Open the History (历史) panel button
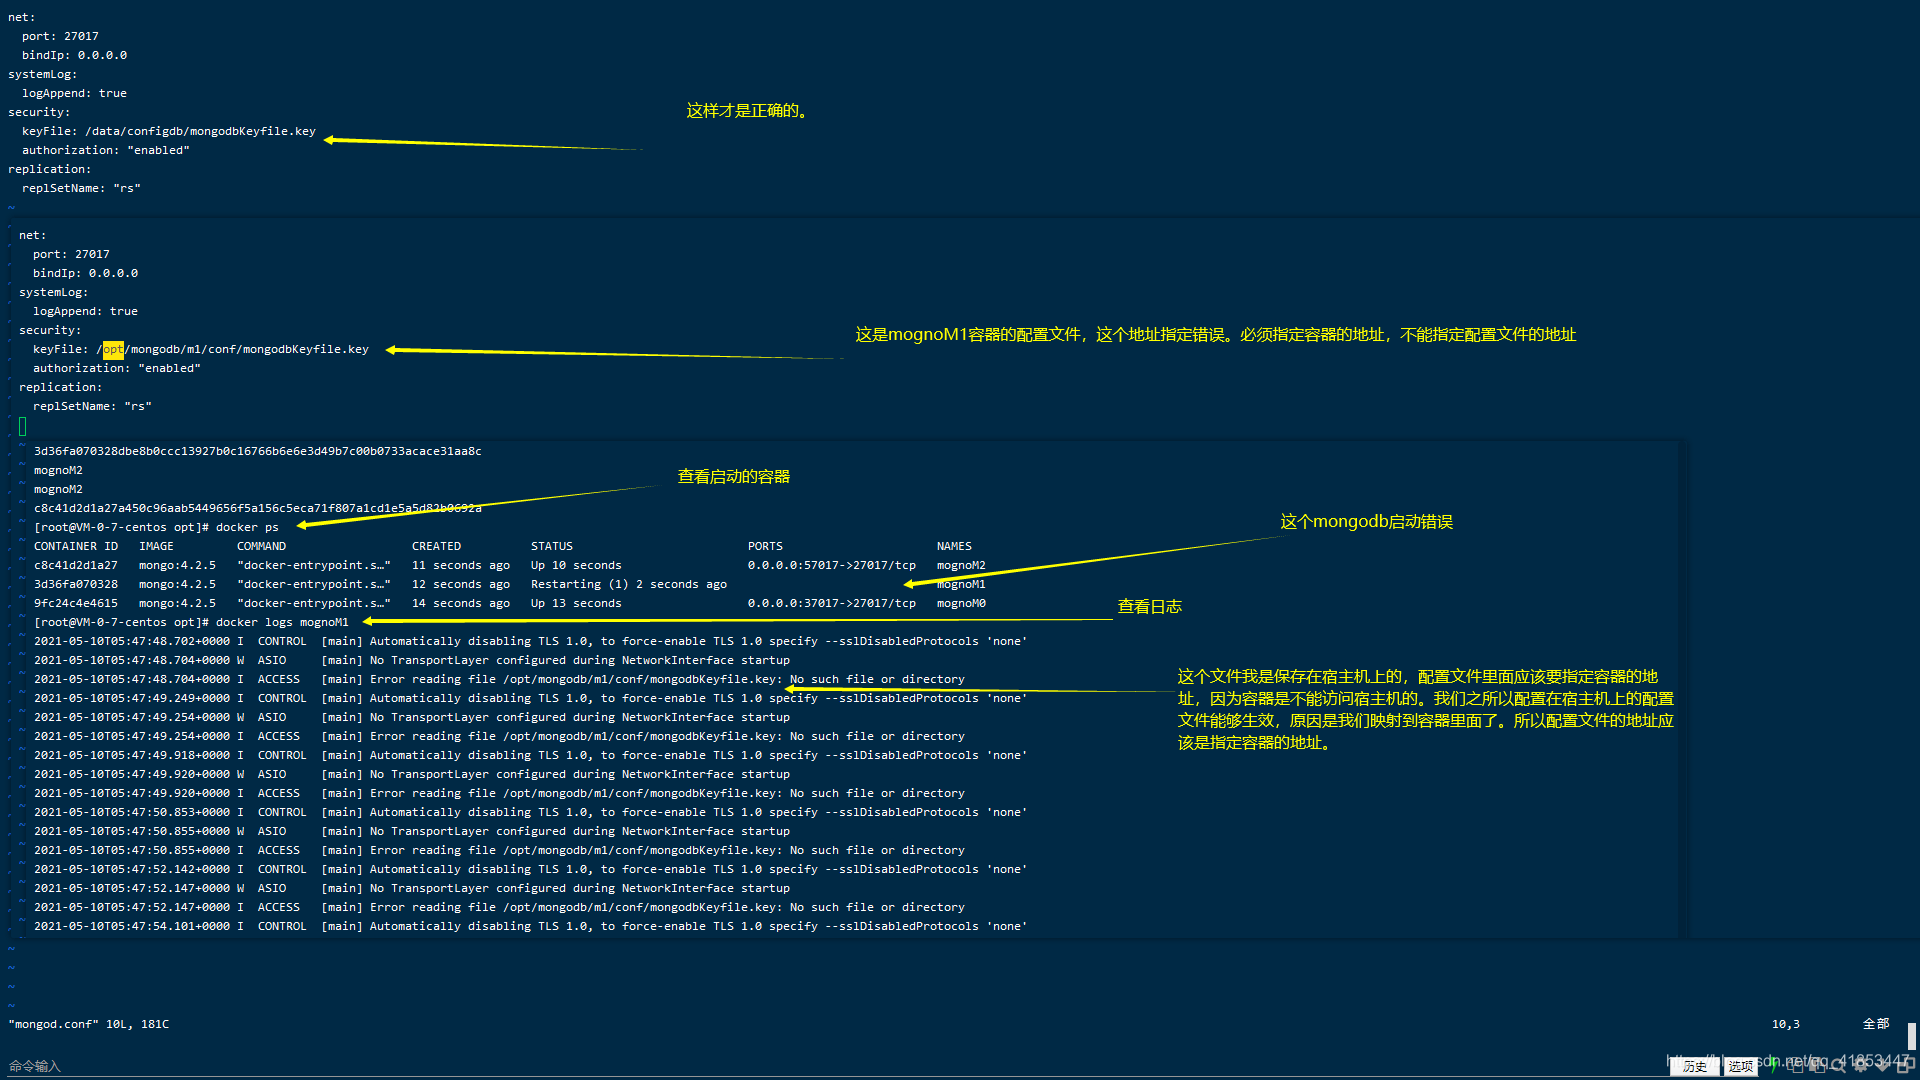This screenshot has width=1920, height=1080. (x=1697, y=1066)
